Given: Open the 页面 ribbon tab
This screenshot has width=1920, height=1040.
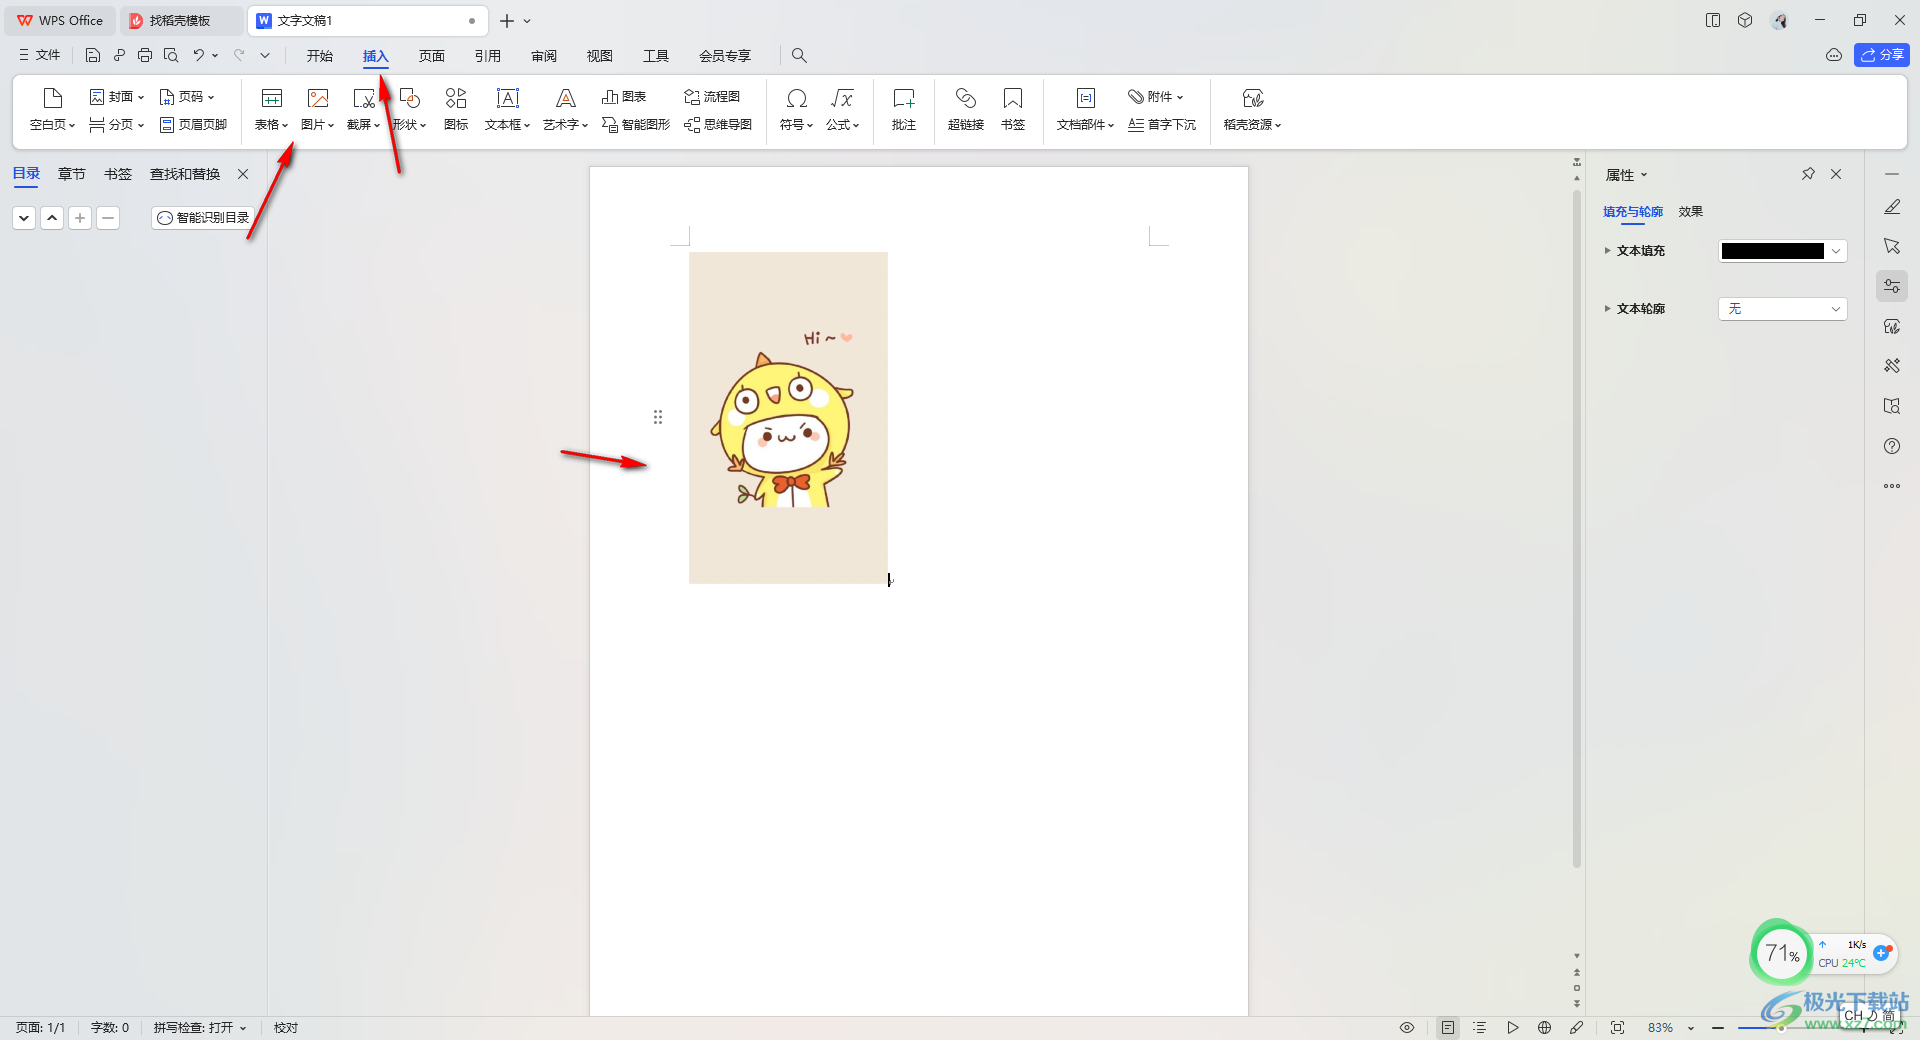Looking at the screenshot, I should [x=432, y=56].
